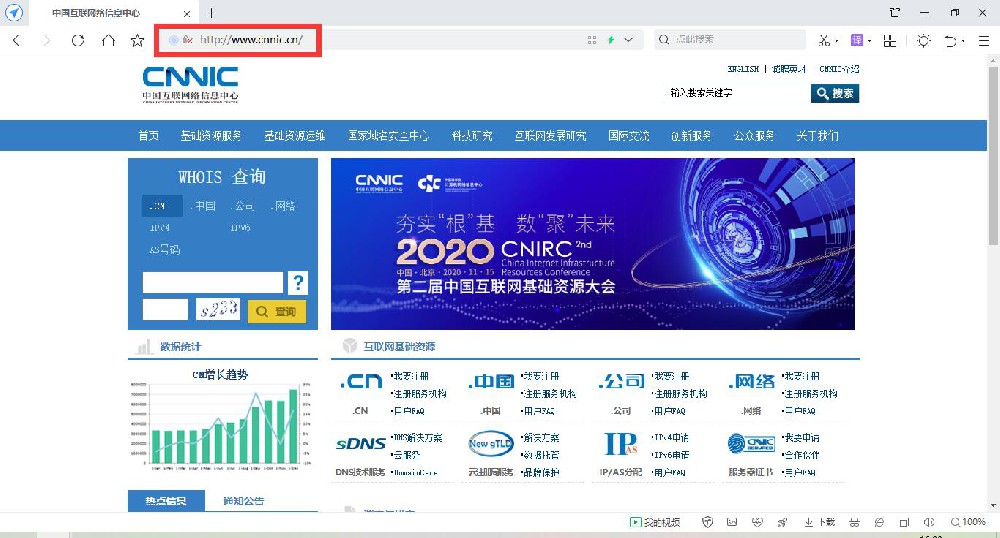The image size is (1000, 538).
Task: Click the shield security icon in status bar
Action: click(x=708, y=522)
